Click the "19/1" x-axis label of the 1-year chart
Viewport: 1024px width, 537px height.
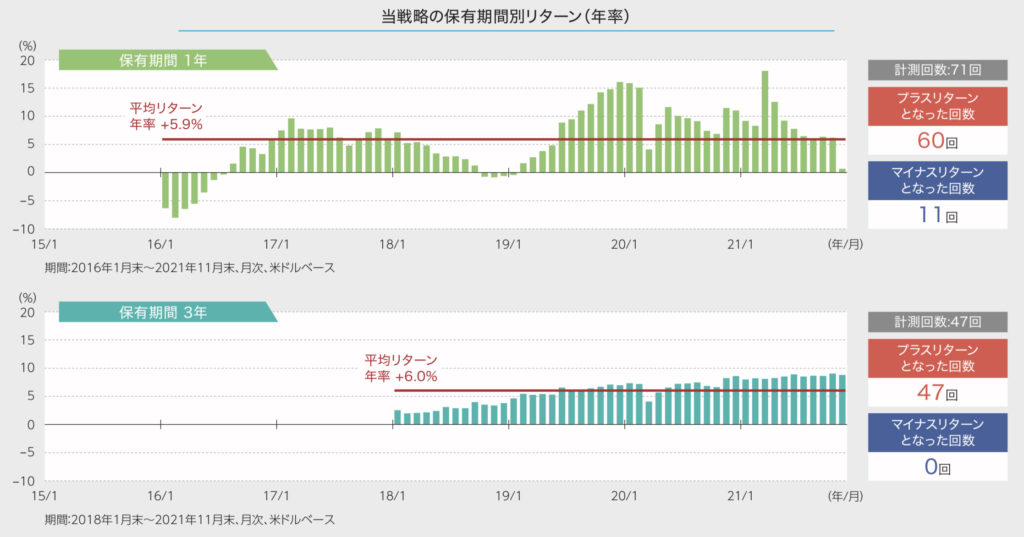pos(508,243)
